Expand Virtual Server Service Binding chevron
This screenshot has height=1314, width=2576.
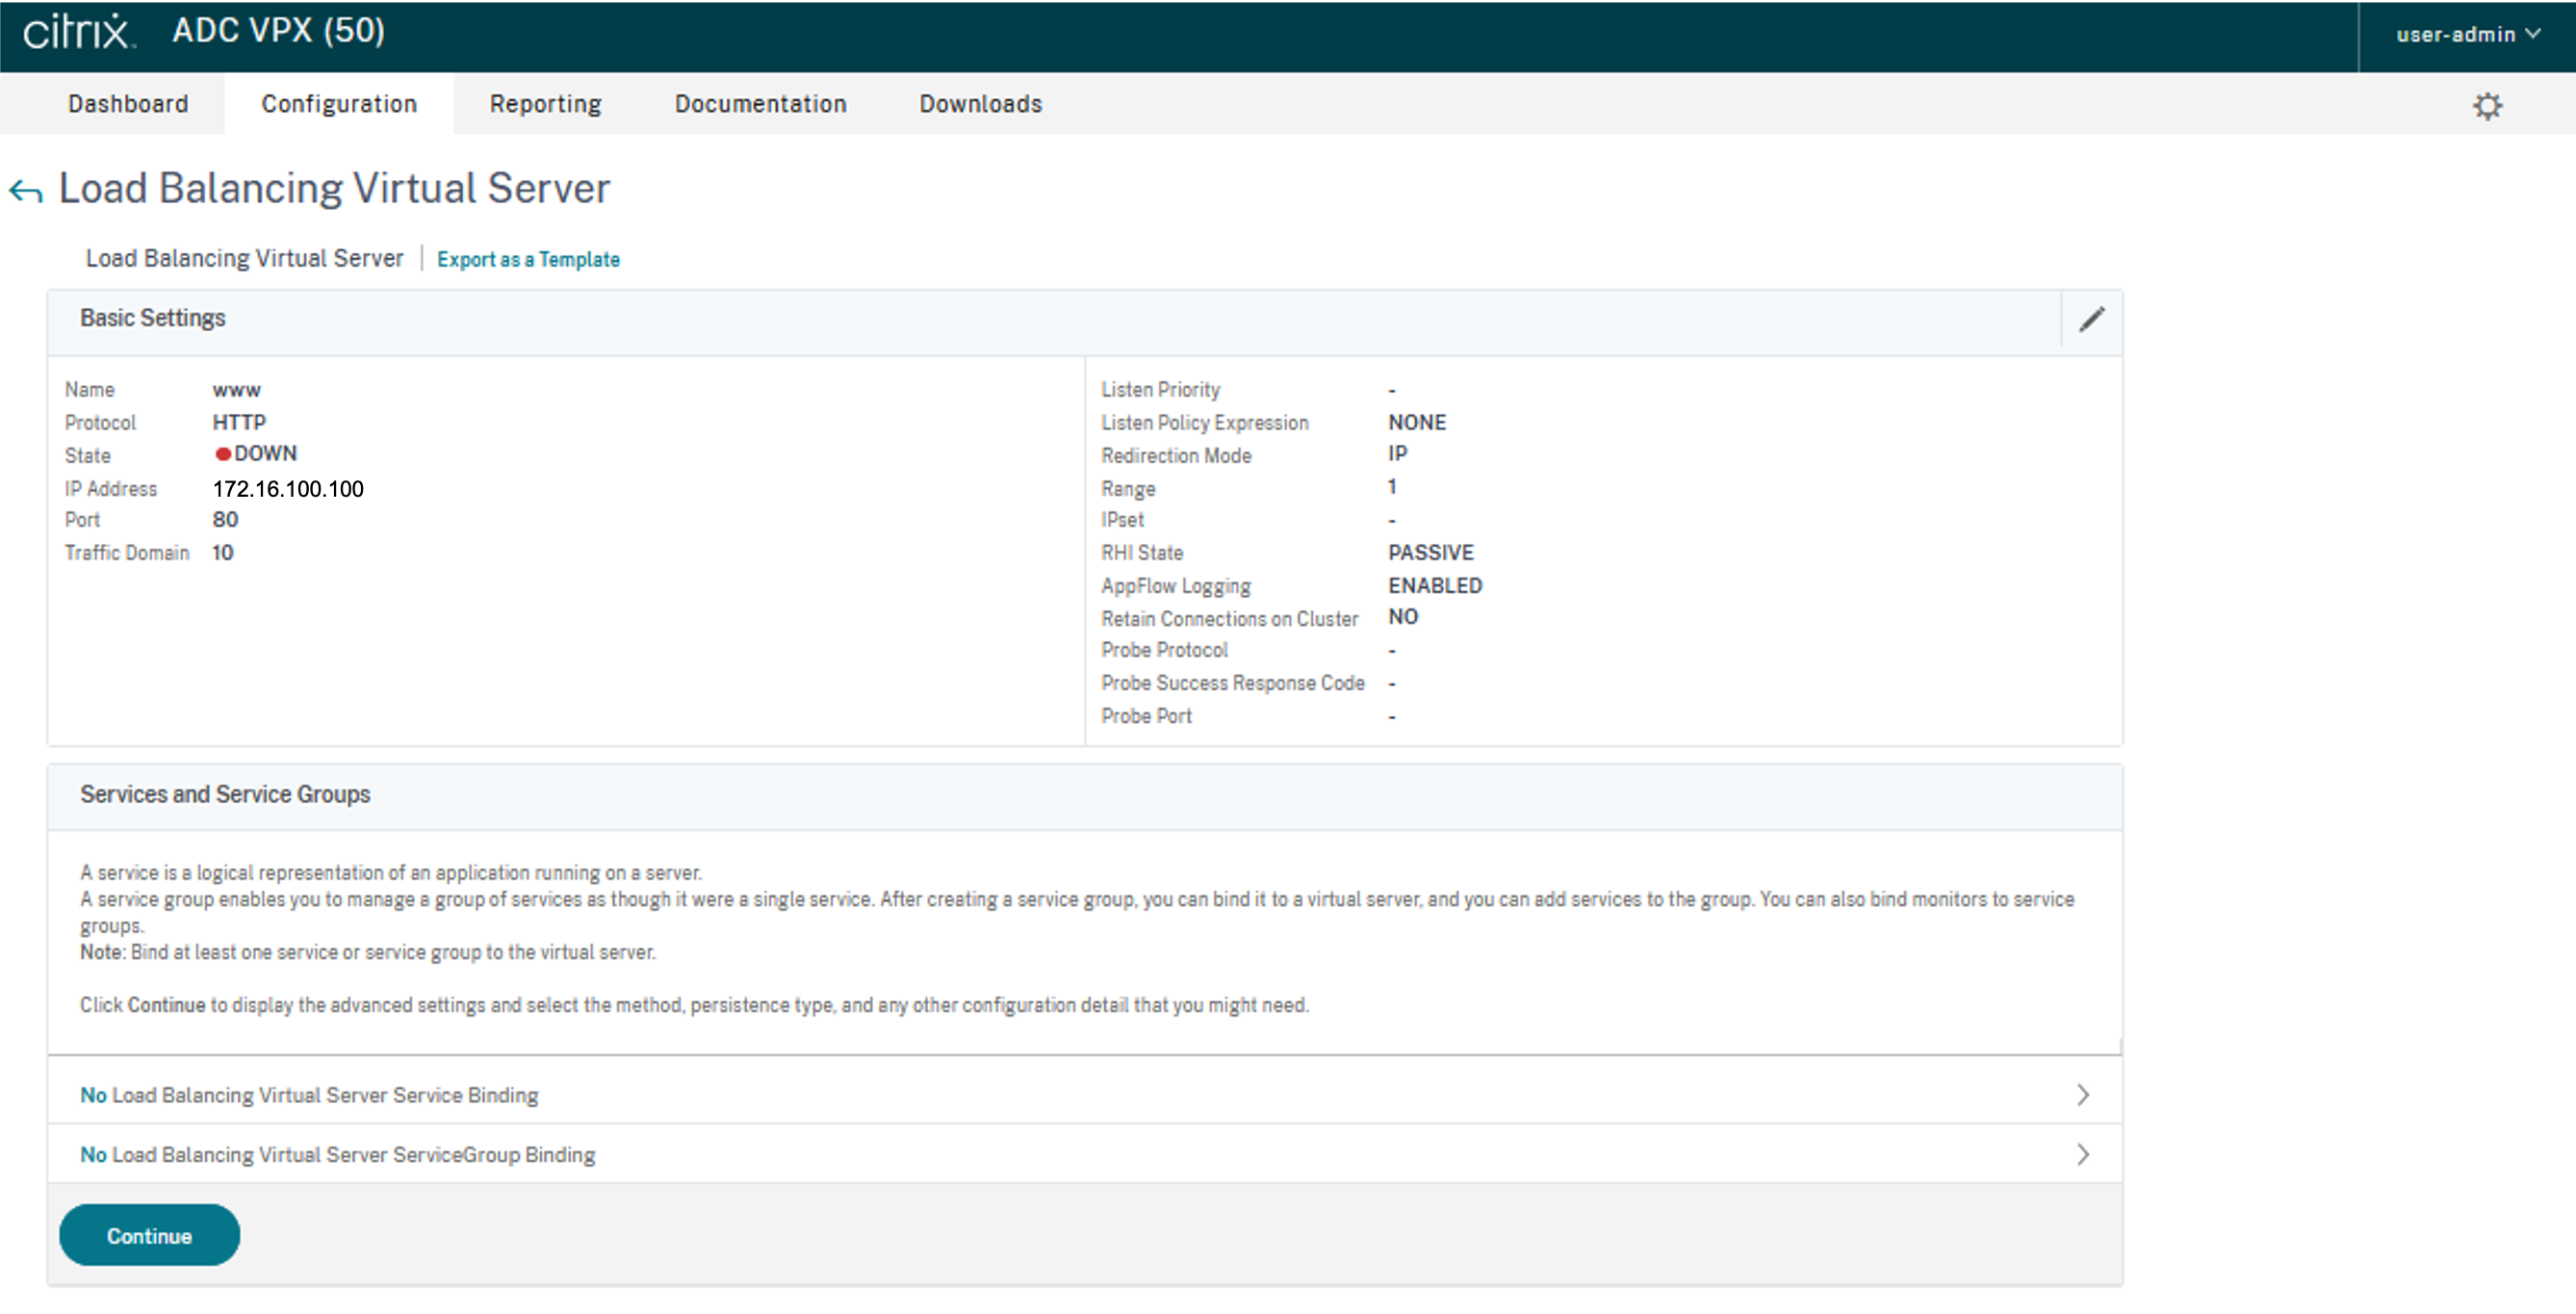click(2082, 1095)
